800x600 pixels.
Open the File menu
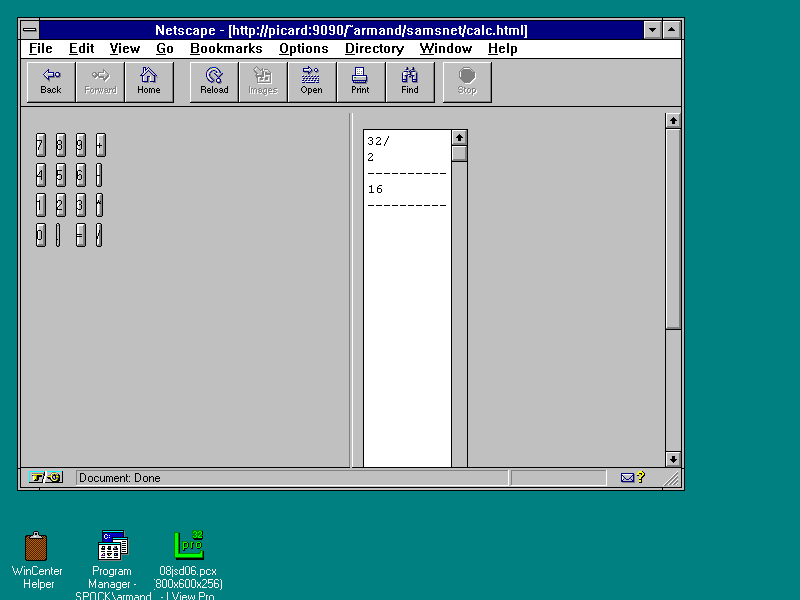41,48
